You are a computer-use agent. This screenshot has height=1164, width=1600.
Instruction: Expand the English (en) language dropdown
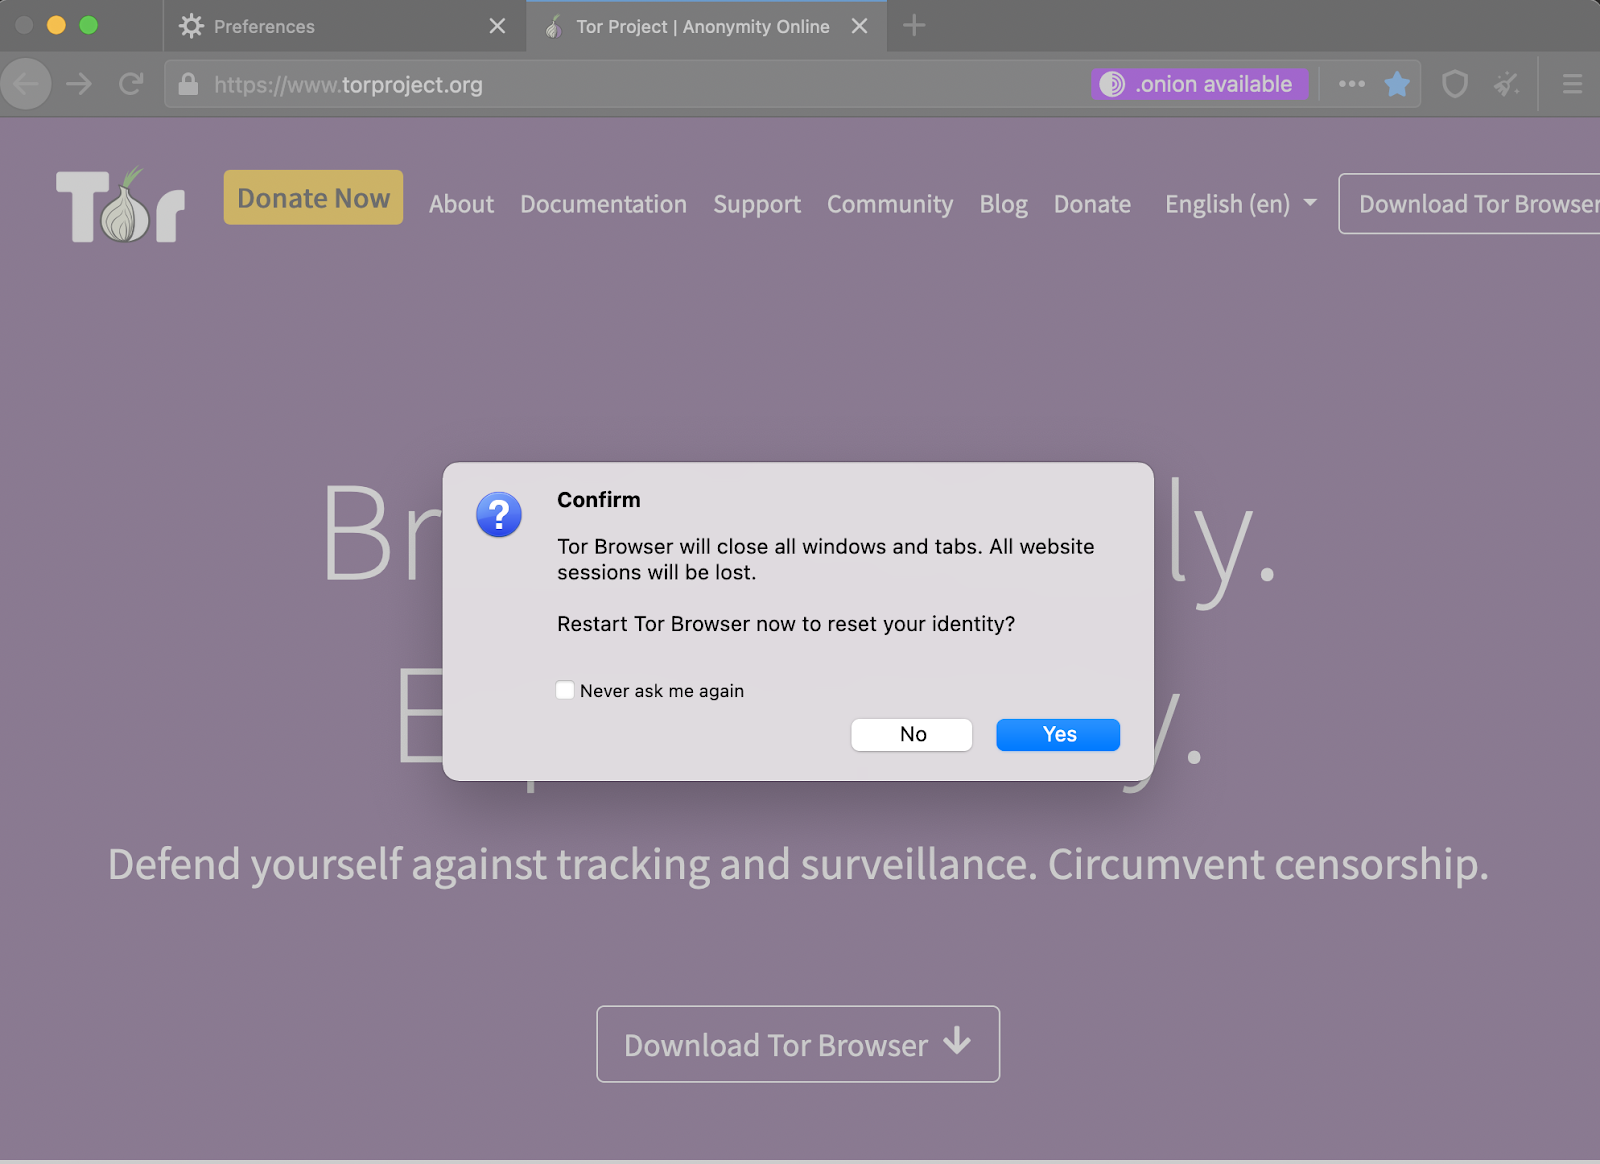(1240, 204)
